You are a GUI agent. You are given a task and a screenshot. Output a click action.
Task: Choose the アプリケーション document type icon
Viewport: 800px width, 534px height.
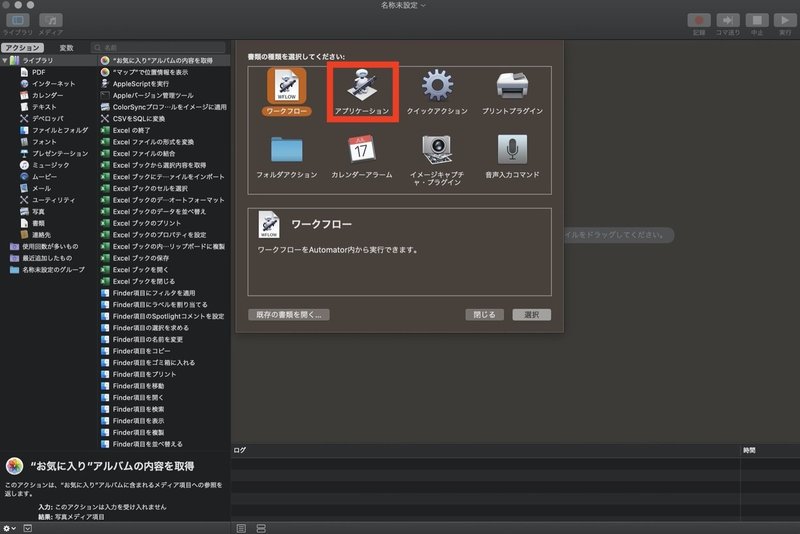coord(362,85)
